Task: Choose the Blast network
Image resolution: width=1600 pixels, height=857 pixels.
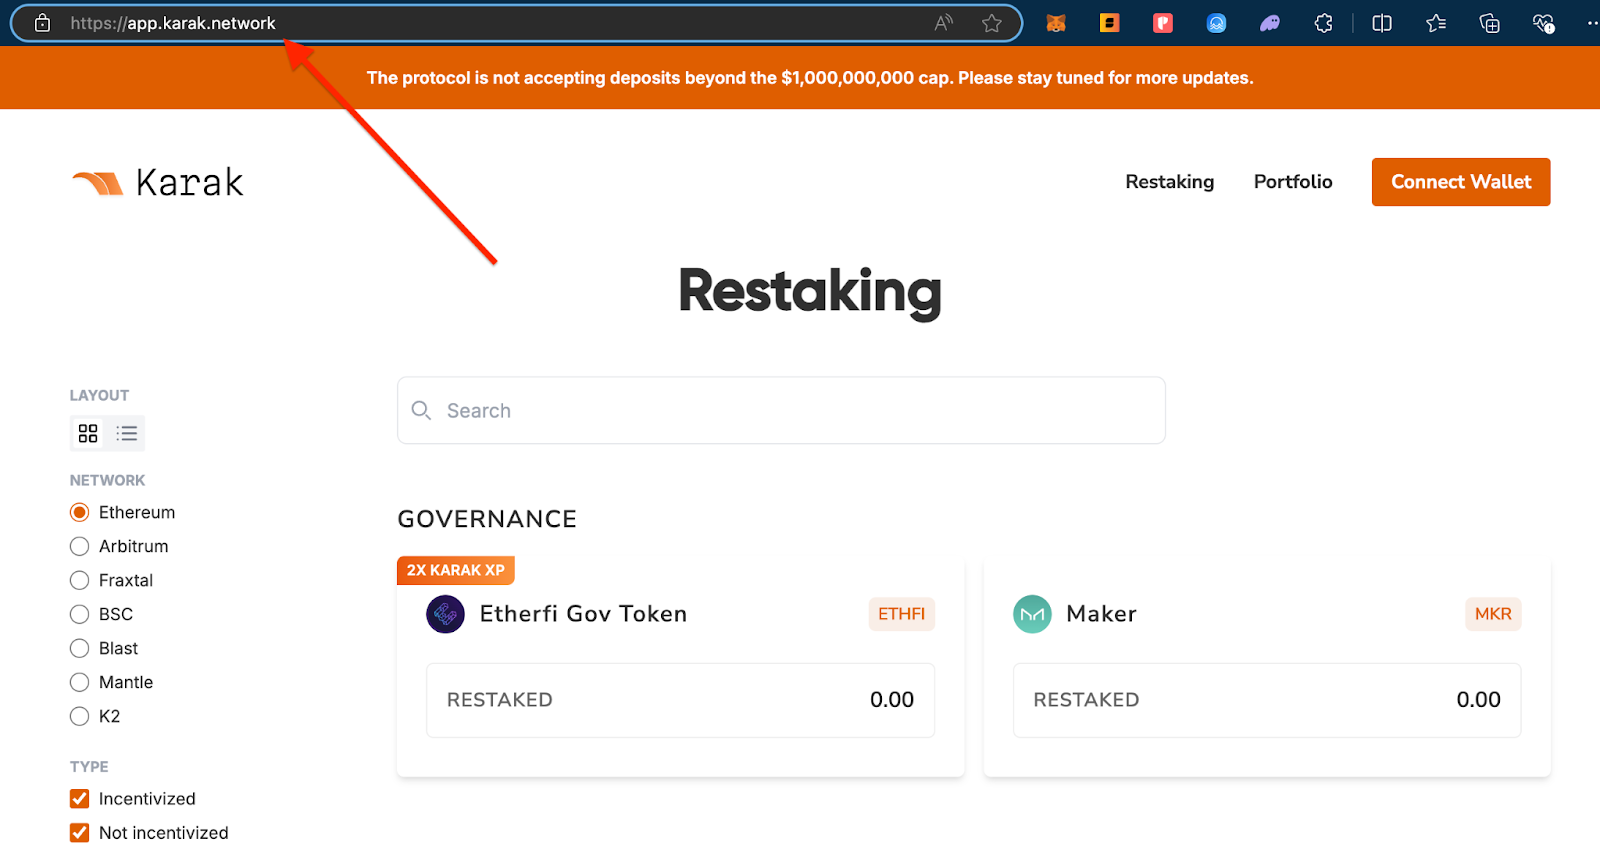Action: [80, 648]
